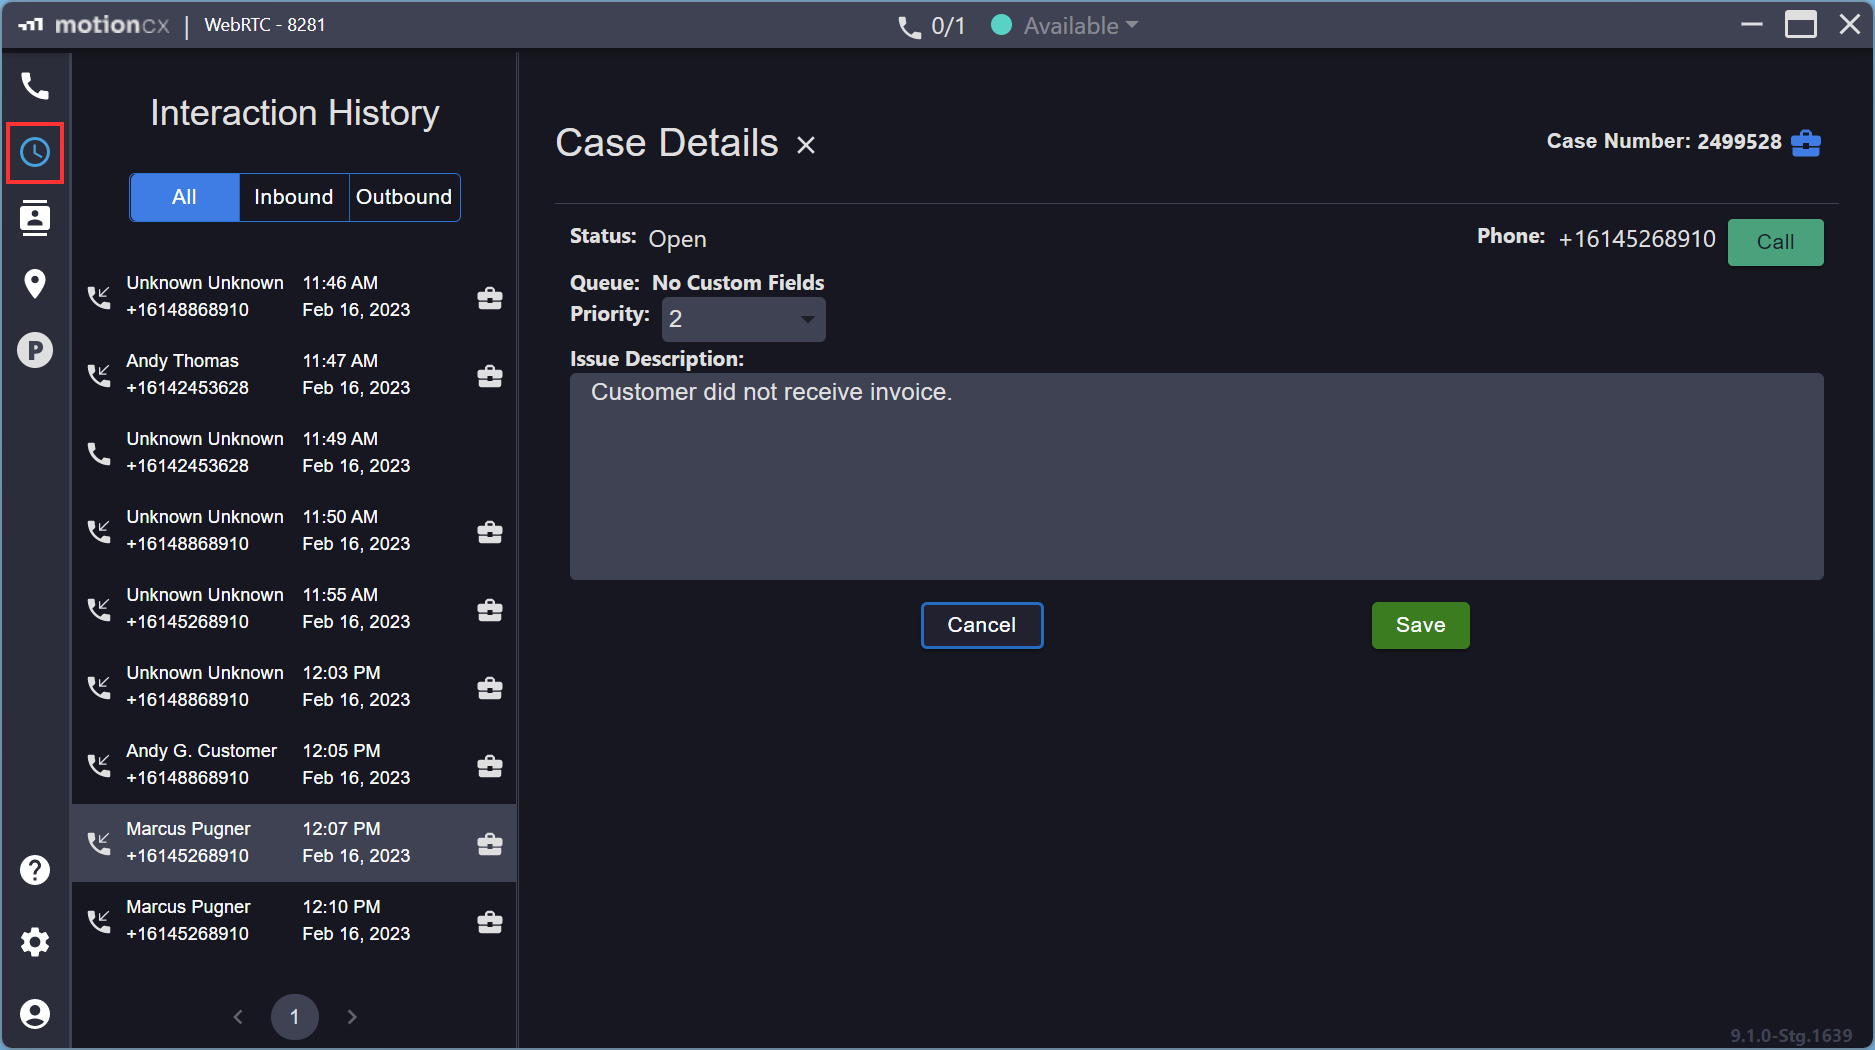Open case briefcase for the 11:50 AM interaction

pos(490,532)
